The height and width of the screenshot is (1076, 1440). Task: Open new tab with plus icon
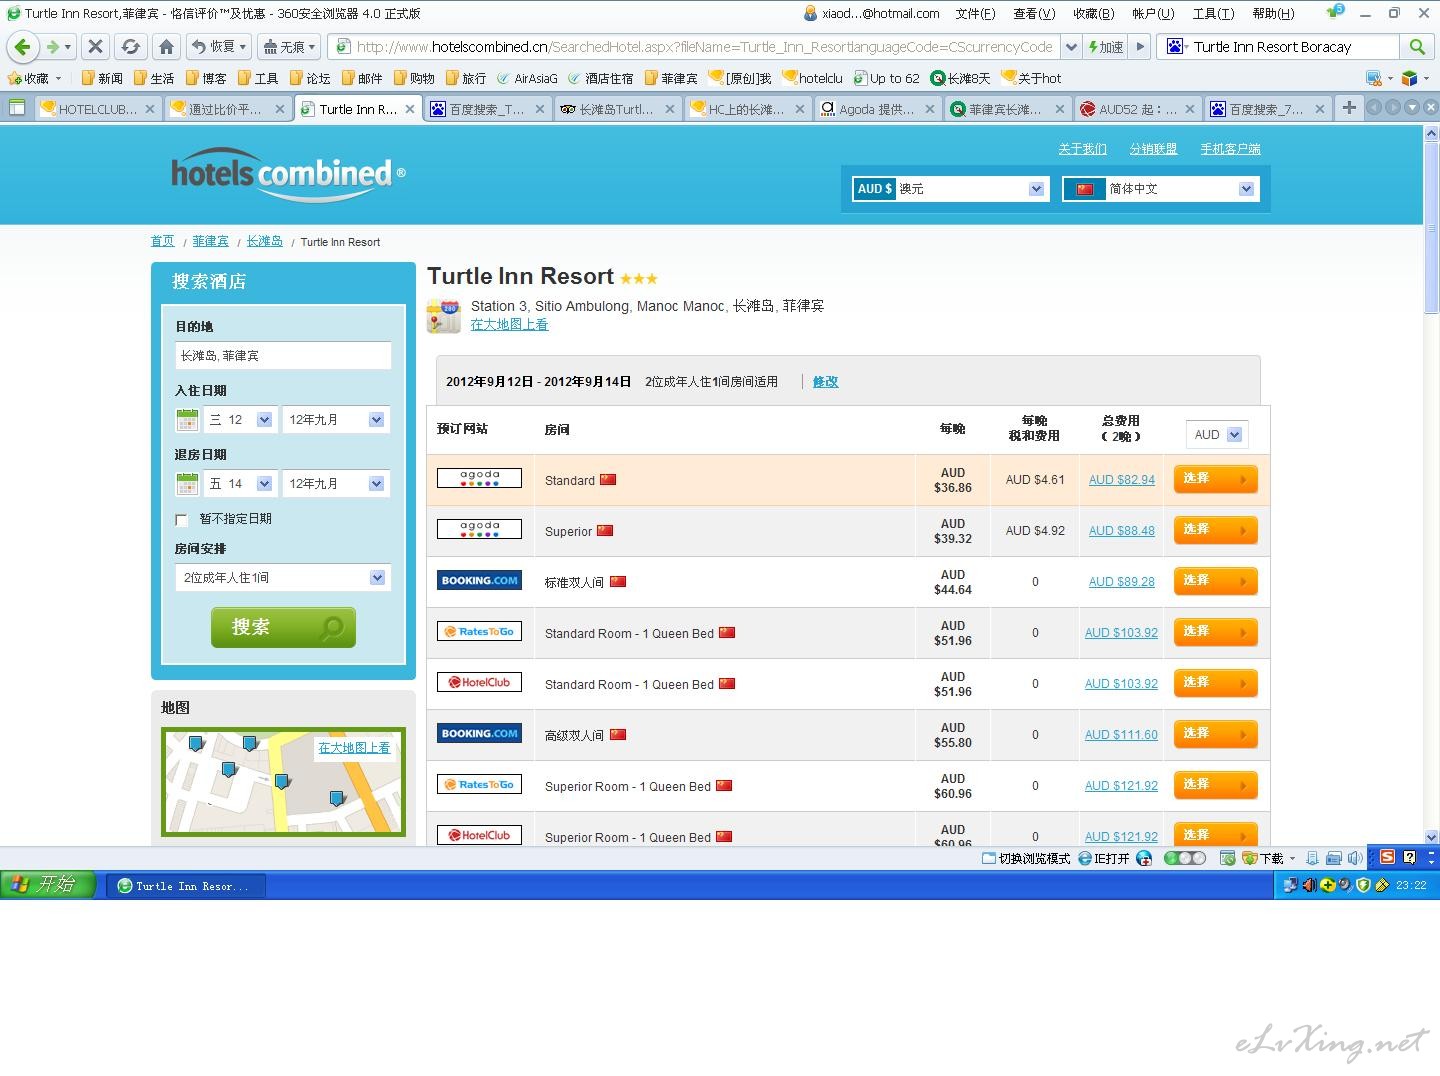(1349, 108)
